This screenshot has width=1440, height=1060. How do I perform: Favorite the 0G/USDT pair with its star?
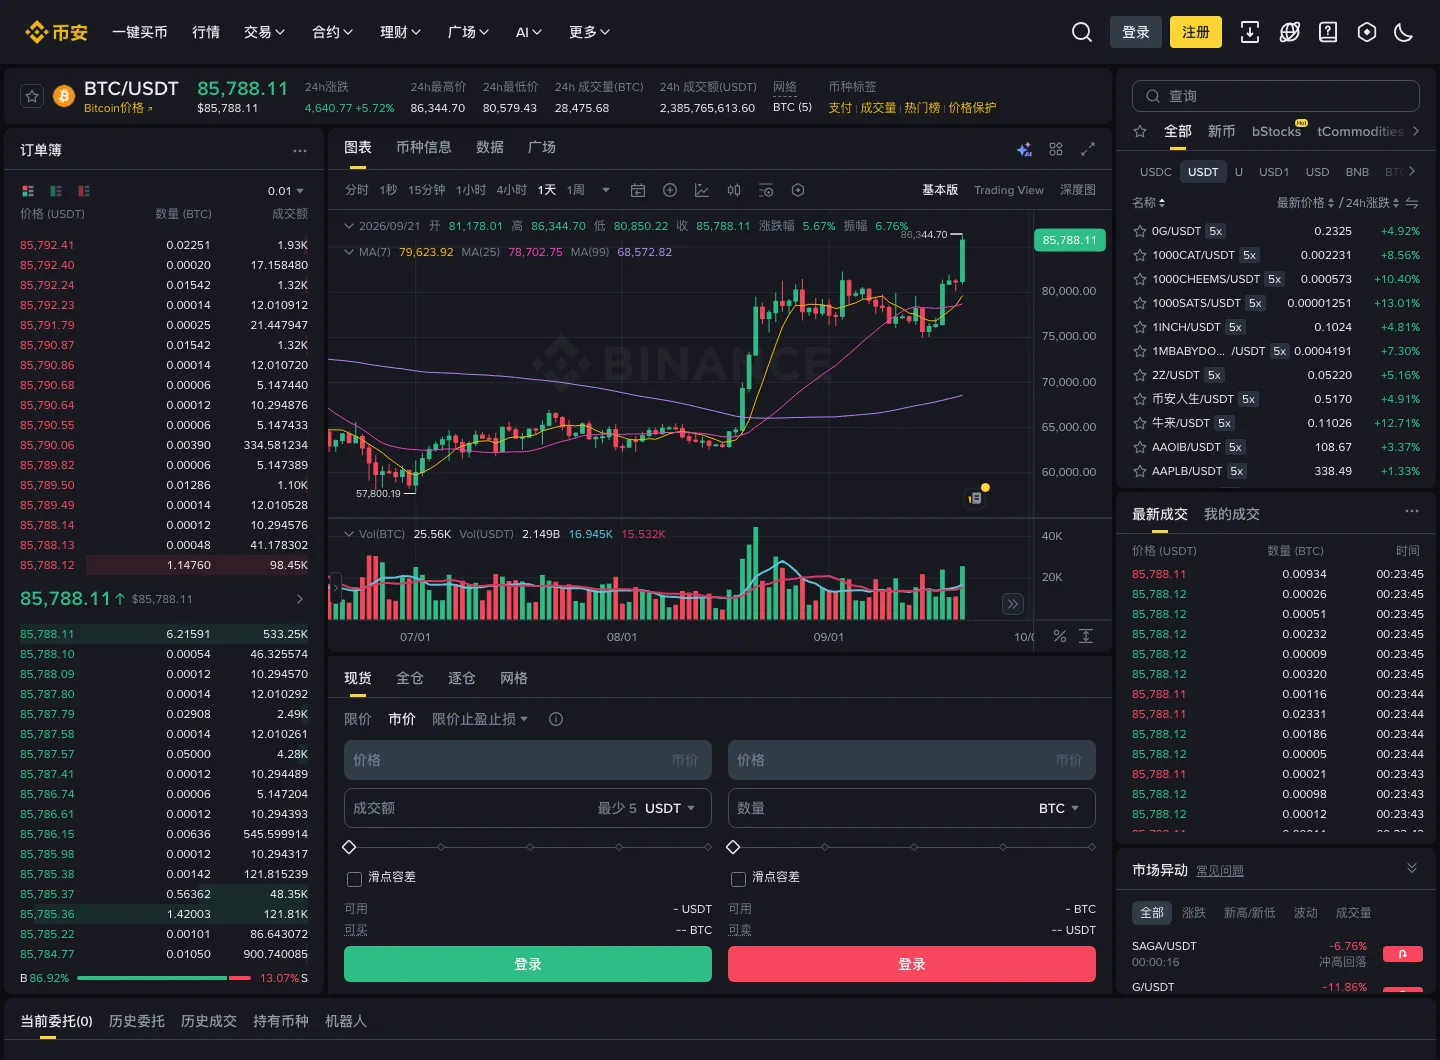[1139, 231]
